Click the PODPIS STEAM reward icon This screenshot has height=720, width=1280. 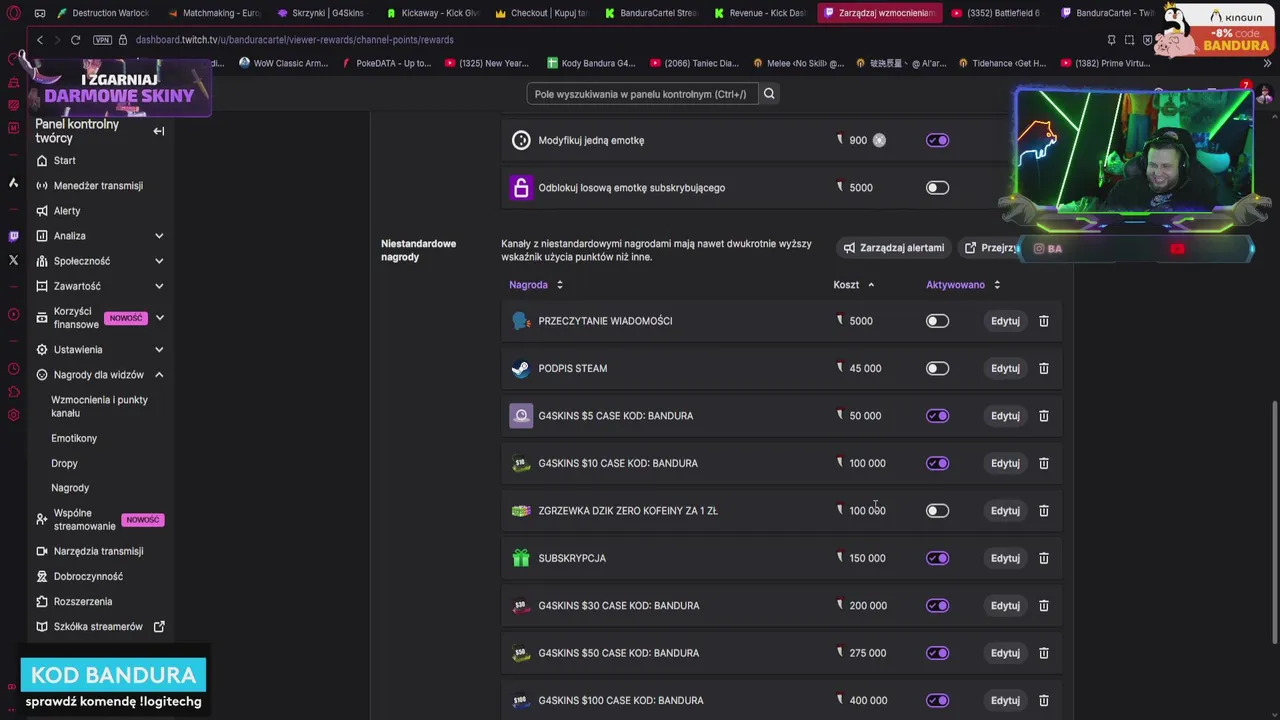[521, 368]
